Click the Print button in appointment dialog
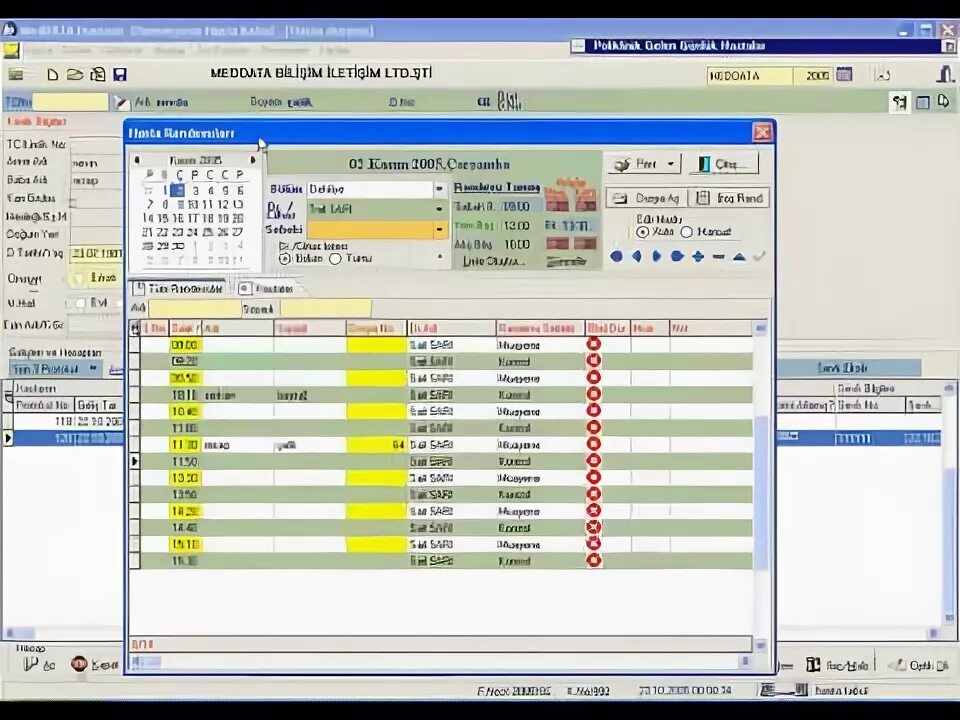Viewport: 960px width, 720px height. click(643, 164)
